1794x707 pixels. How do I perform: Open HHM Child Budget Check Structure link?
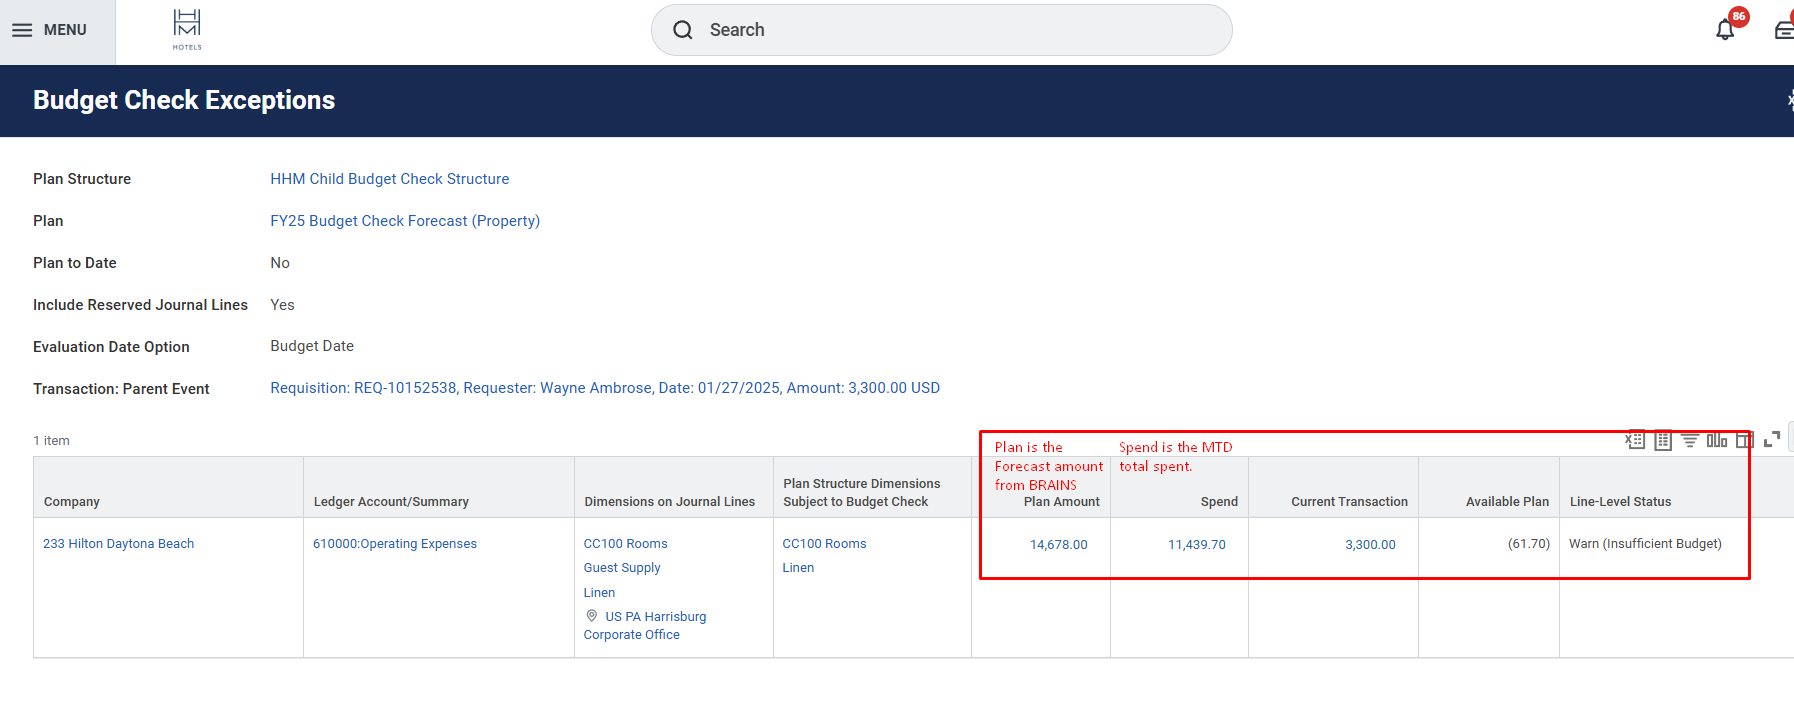pos(390,179)
